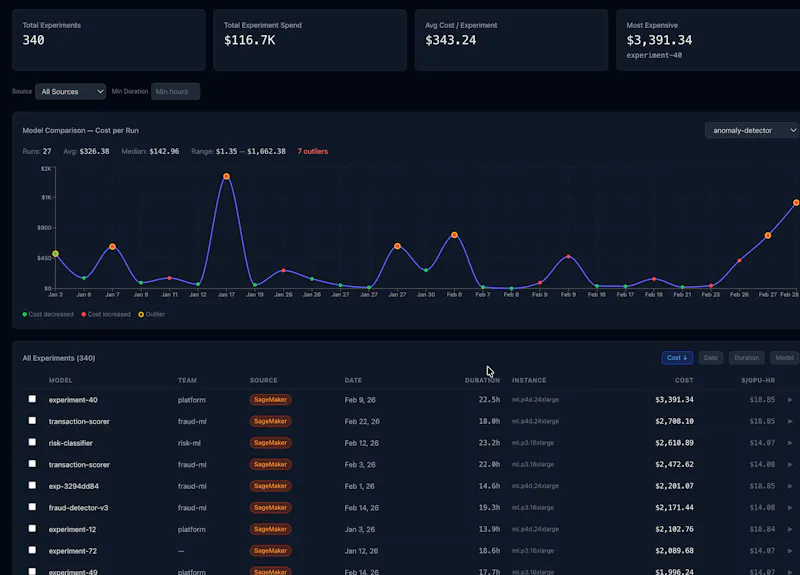800x575 pixels.
Task: Click the DATE column header
Action: tap(353, 380)
